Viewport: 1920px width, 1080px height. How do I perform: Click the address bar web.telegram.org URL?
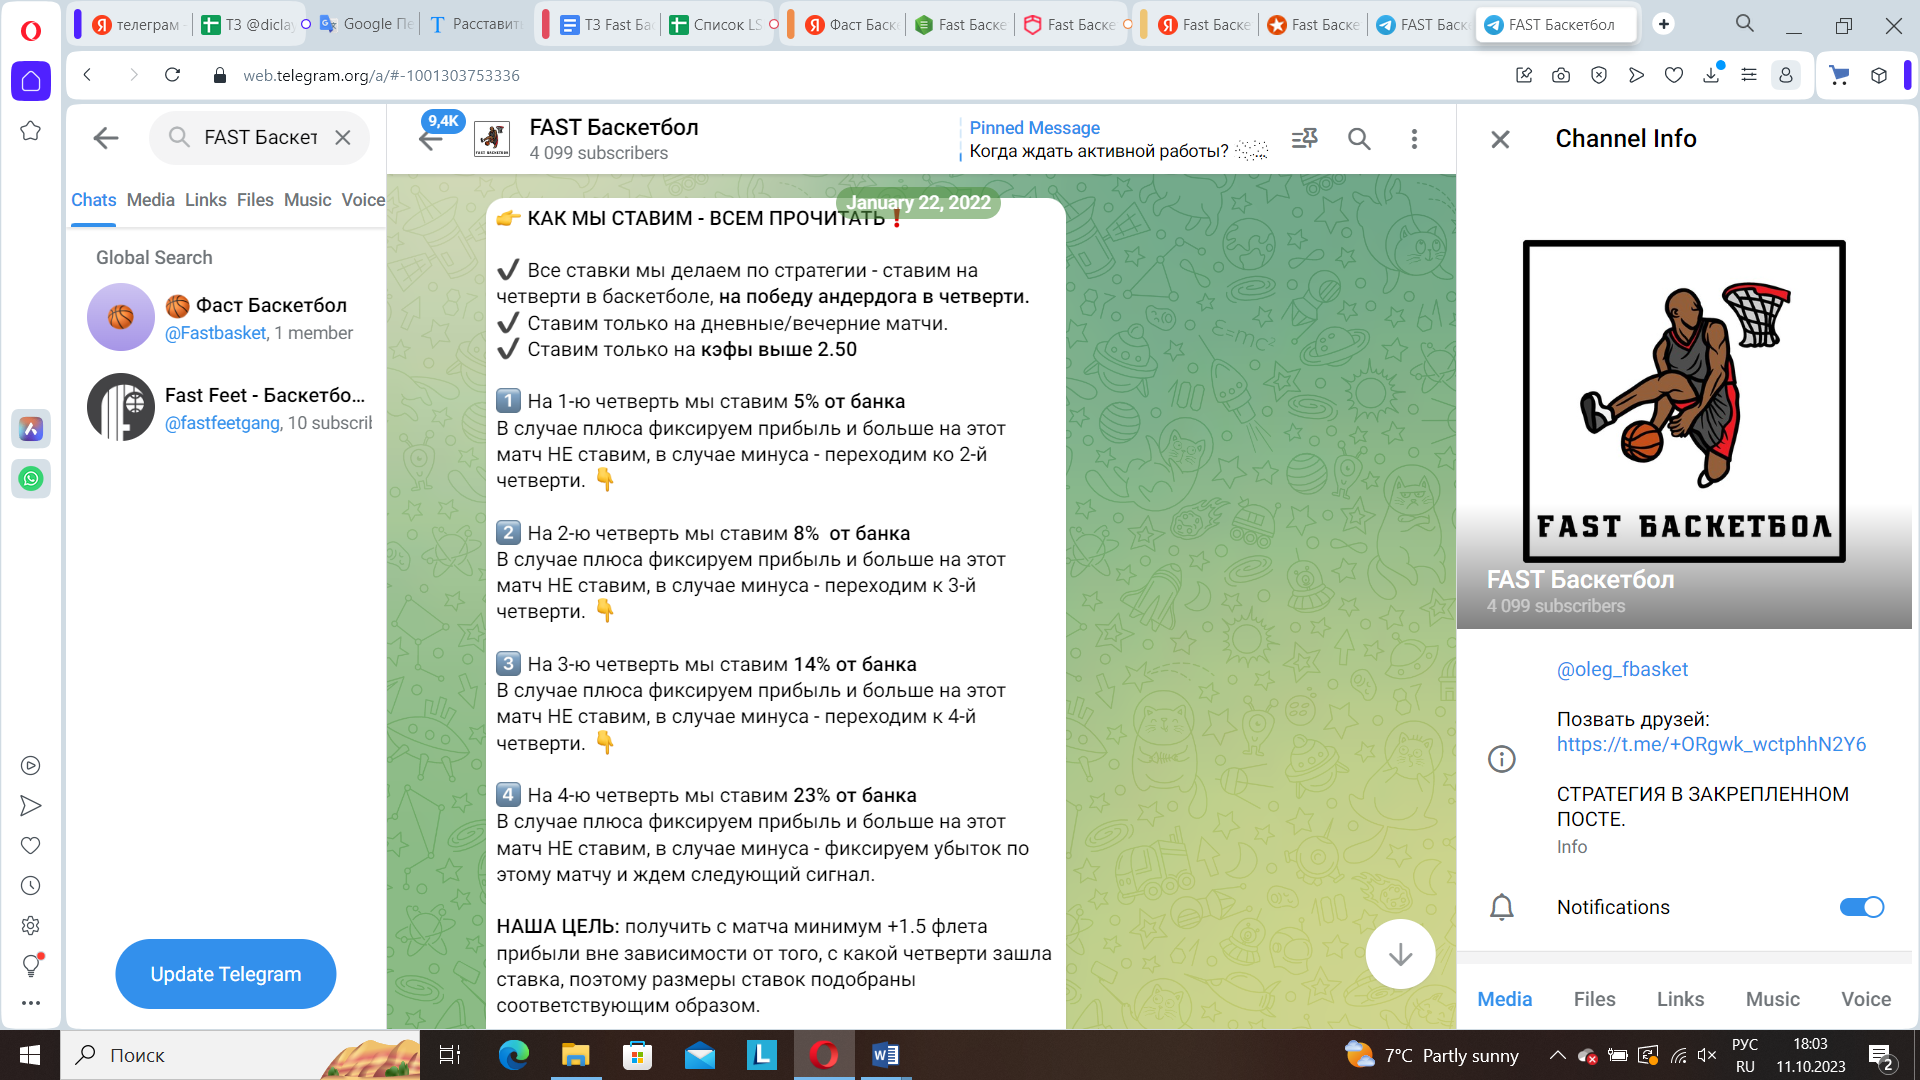pos(381,76)
